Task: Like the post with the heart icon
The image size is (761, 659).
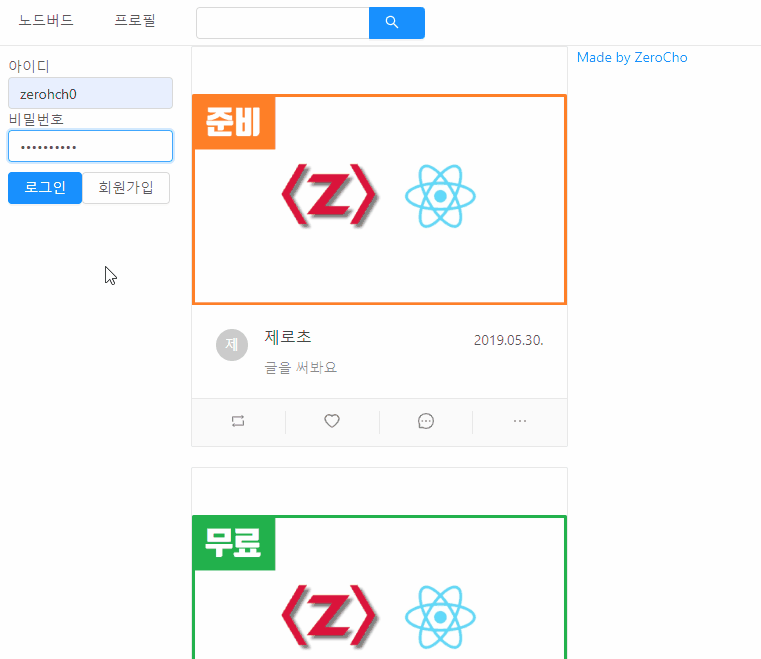Action: (x=332, y=421)
